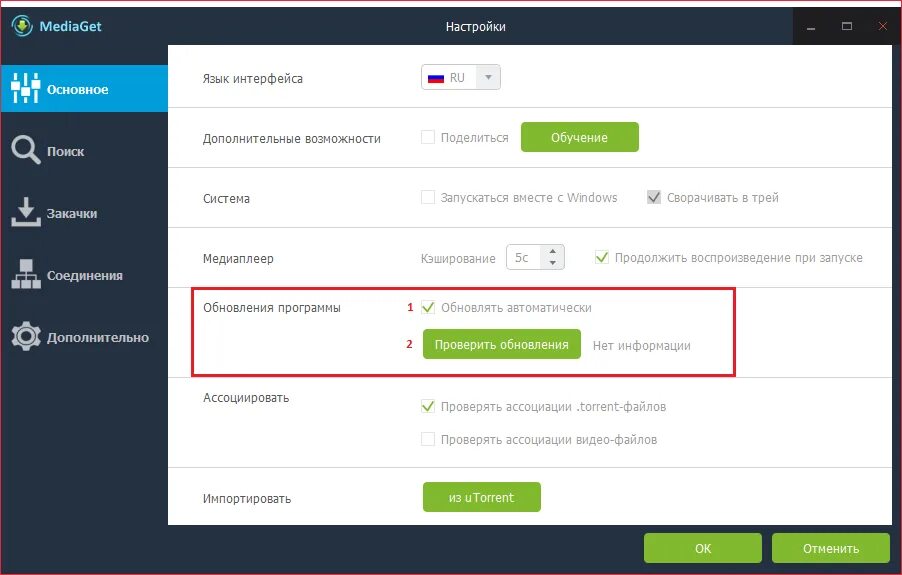Decrease caching value with down arrow

[x=552, y=263]
